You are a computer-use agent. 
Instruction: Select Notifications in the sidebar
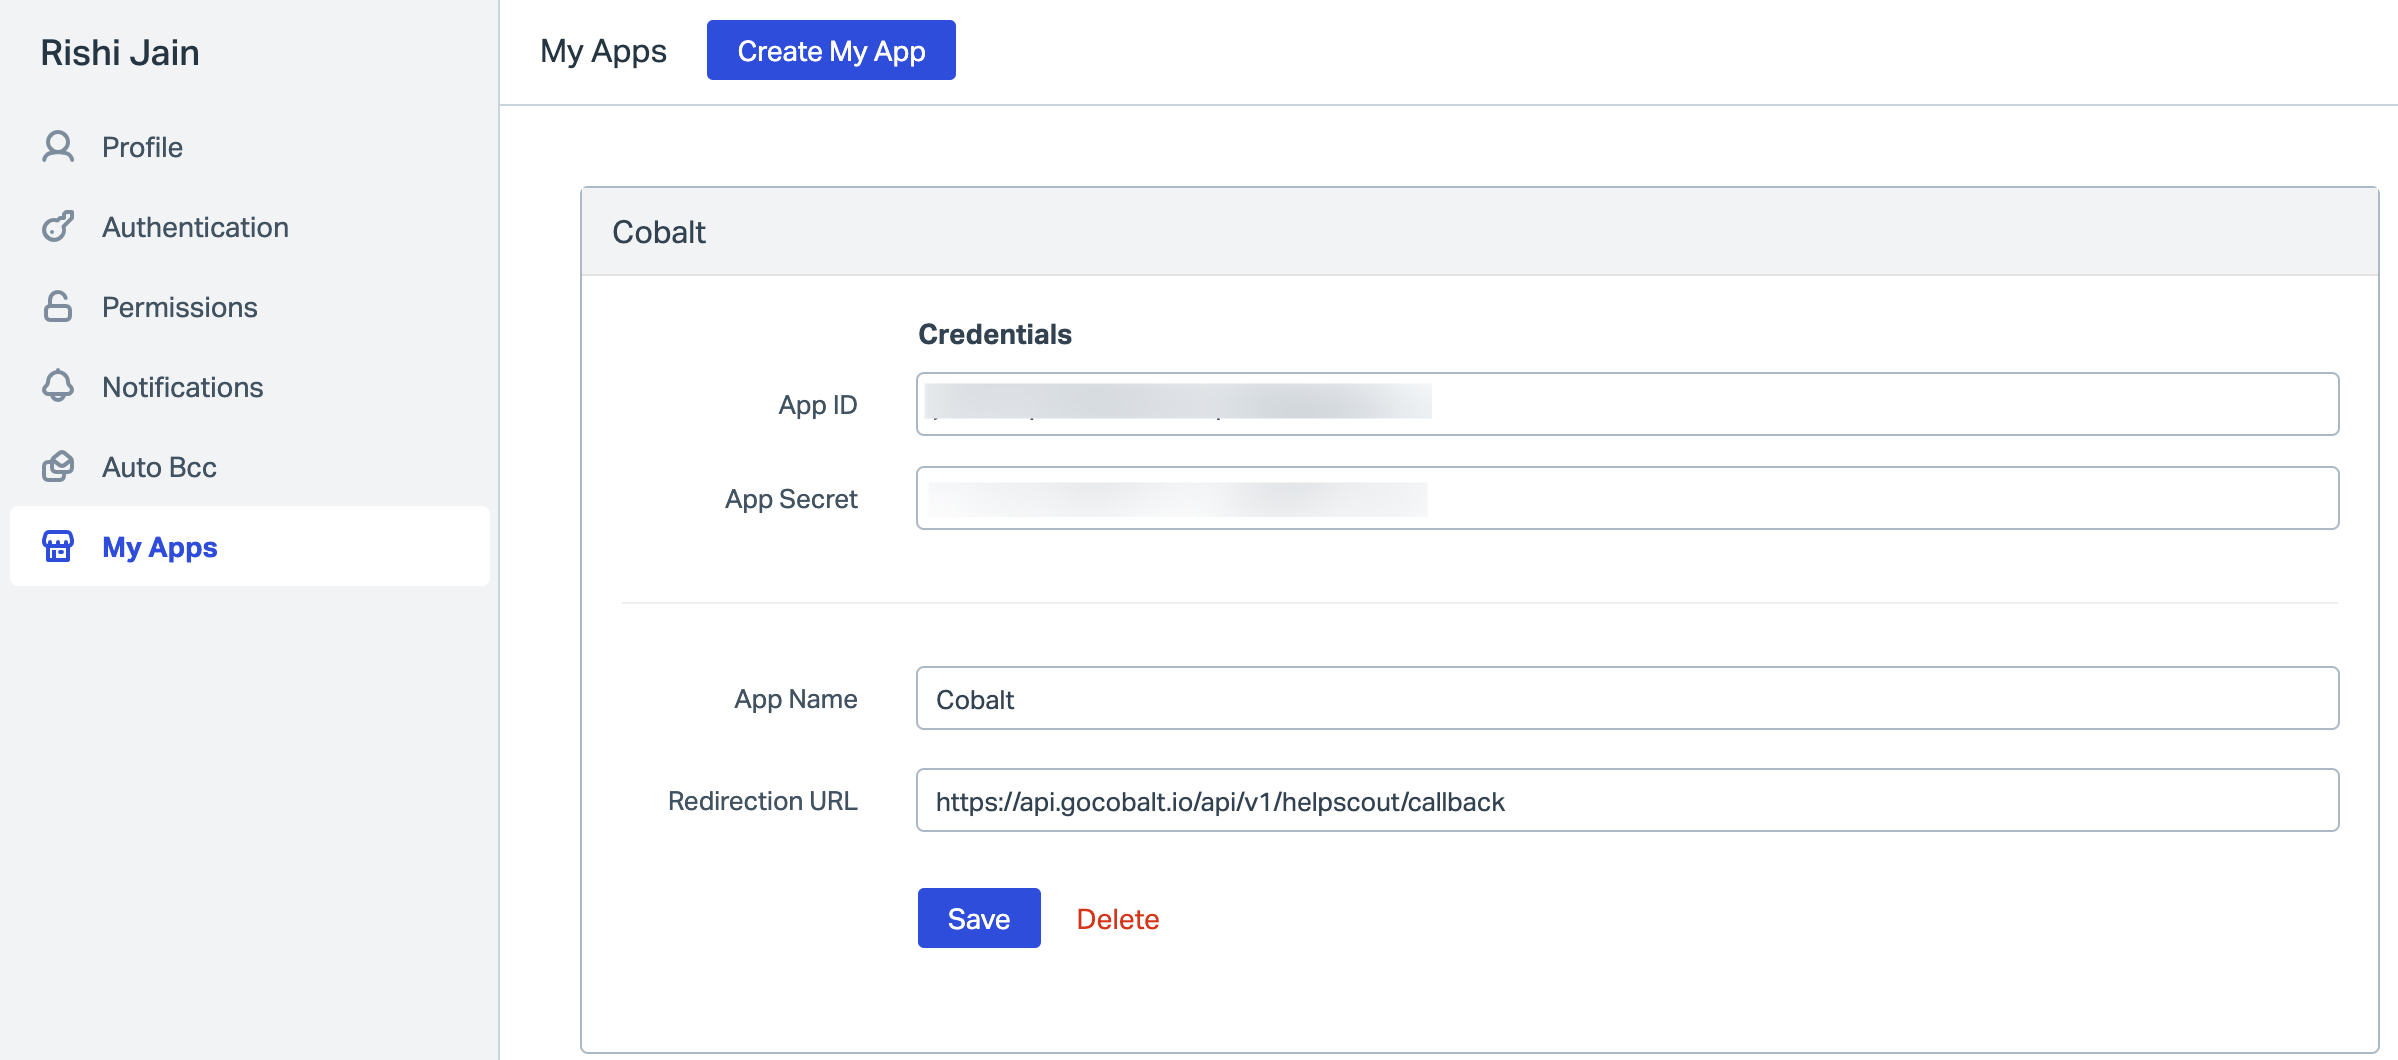pyautogui.click(x=250, y=387)
